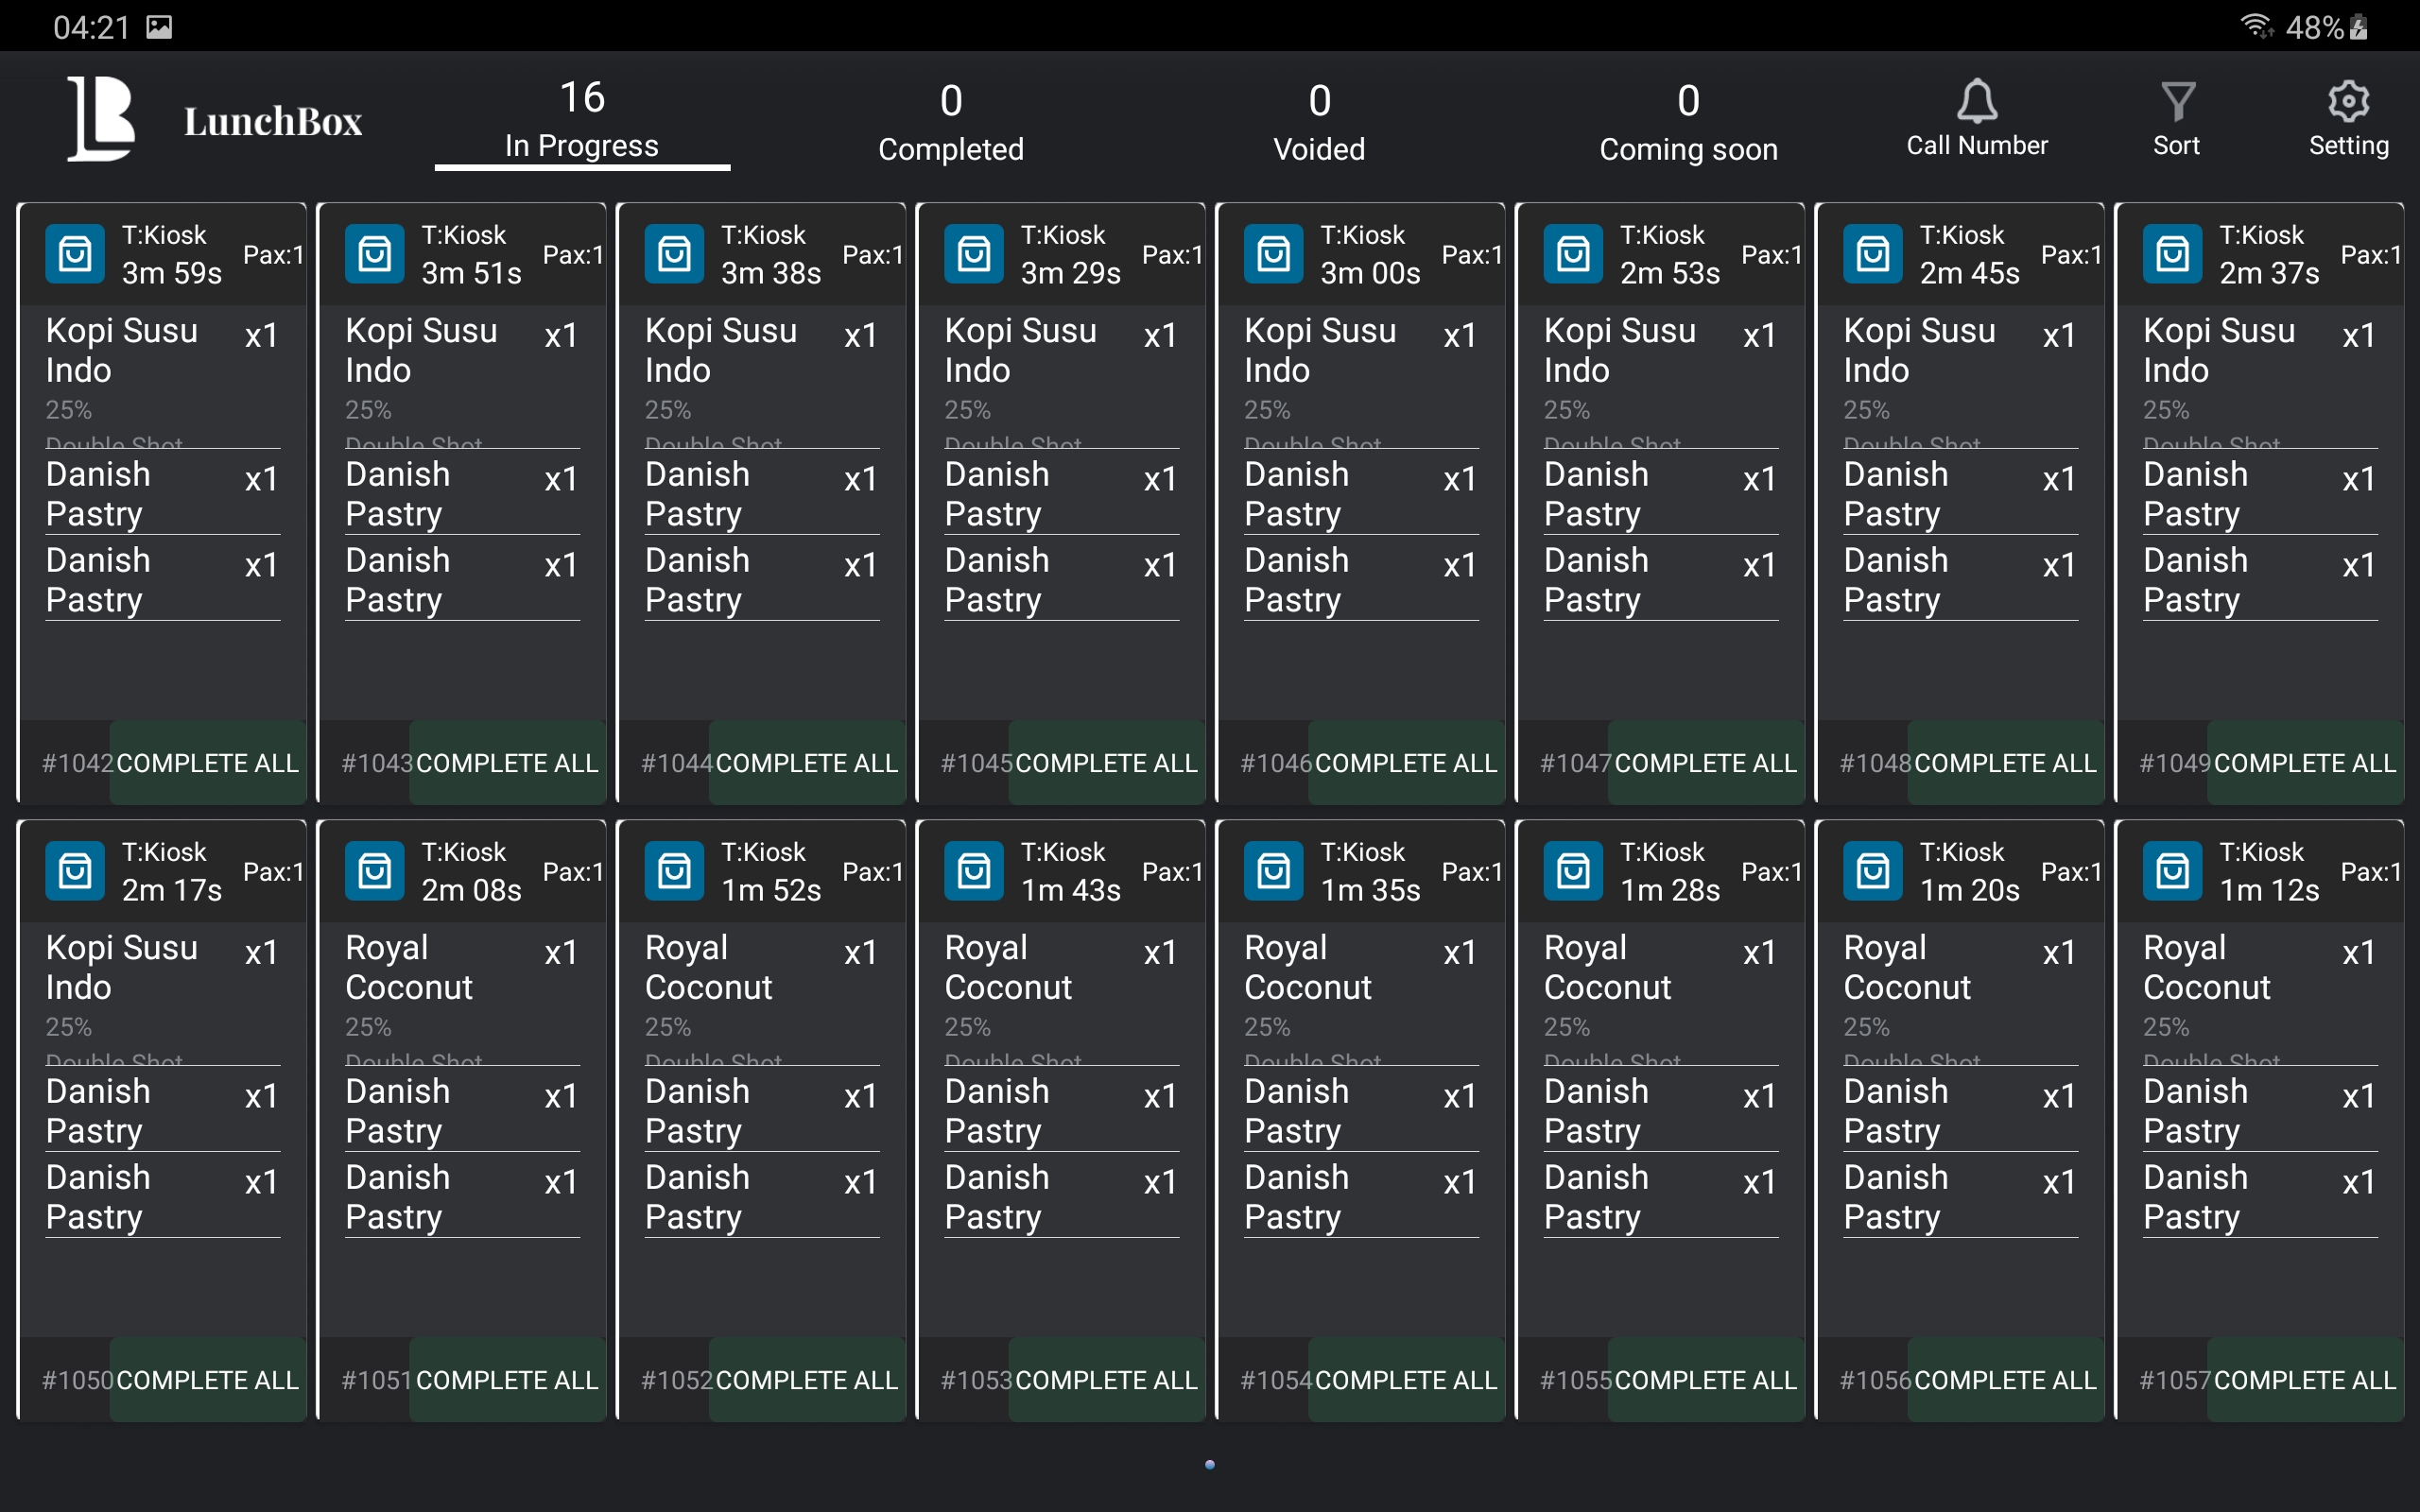Open the Setting gear icon

[x=2348, y=101]
